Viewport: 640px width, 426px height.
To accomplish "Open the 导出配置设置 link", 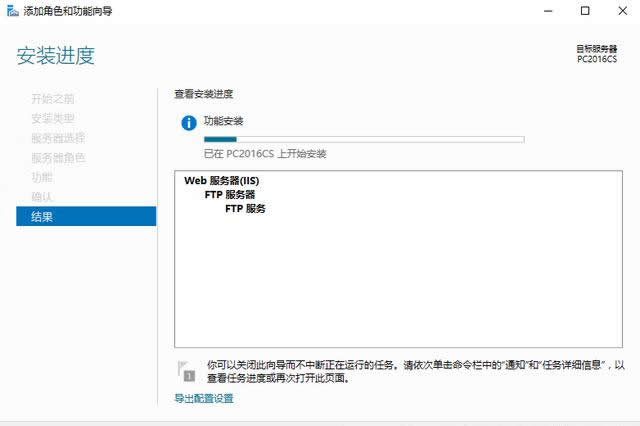I will pos(204,398).
